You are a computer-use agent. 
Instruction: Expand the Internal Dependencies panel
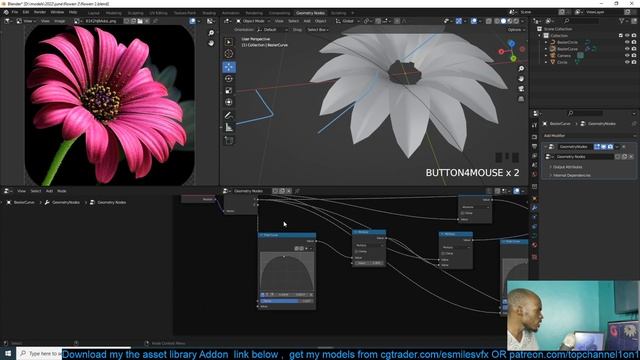coord(571,175)
